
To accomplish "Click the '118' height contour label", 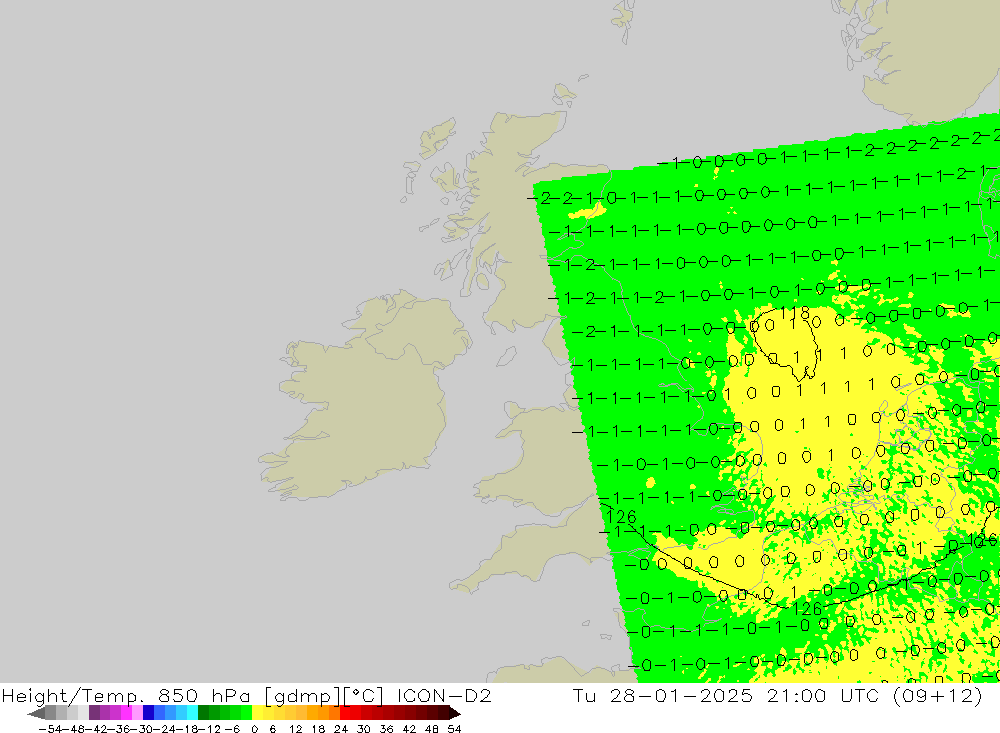I will pyautogui.click(x=795, y=313).
